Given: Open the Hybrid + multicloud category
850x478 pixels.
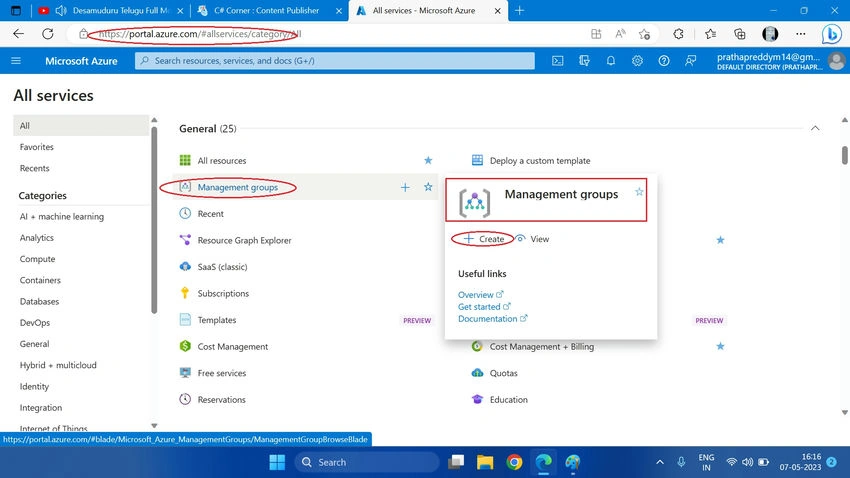Looking at the screenshot, I should 58,365.
